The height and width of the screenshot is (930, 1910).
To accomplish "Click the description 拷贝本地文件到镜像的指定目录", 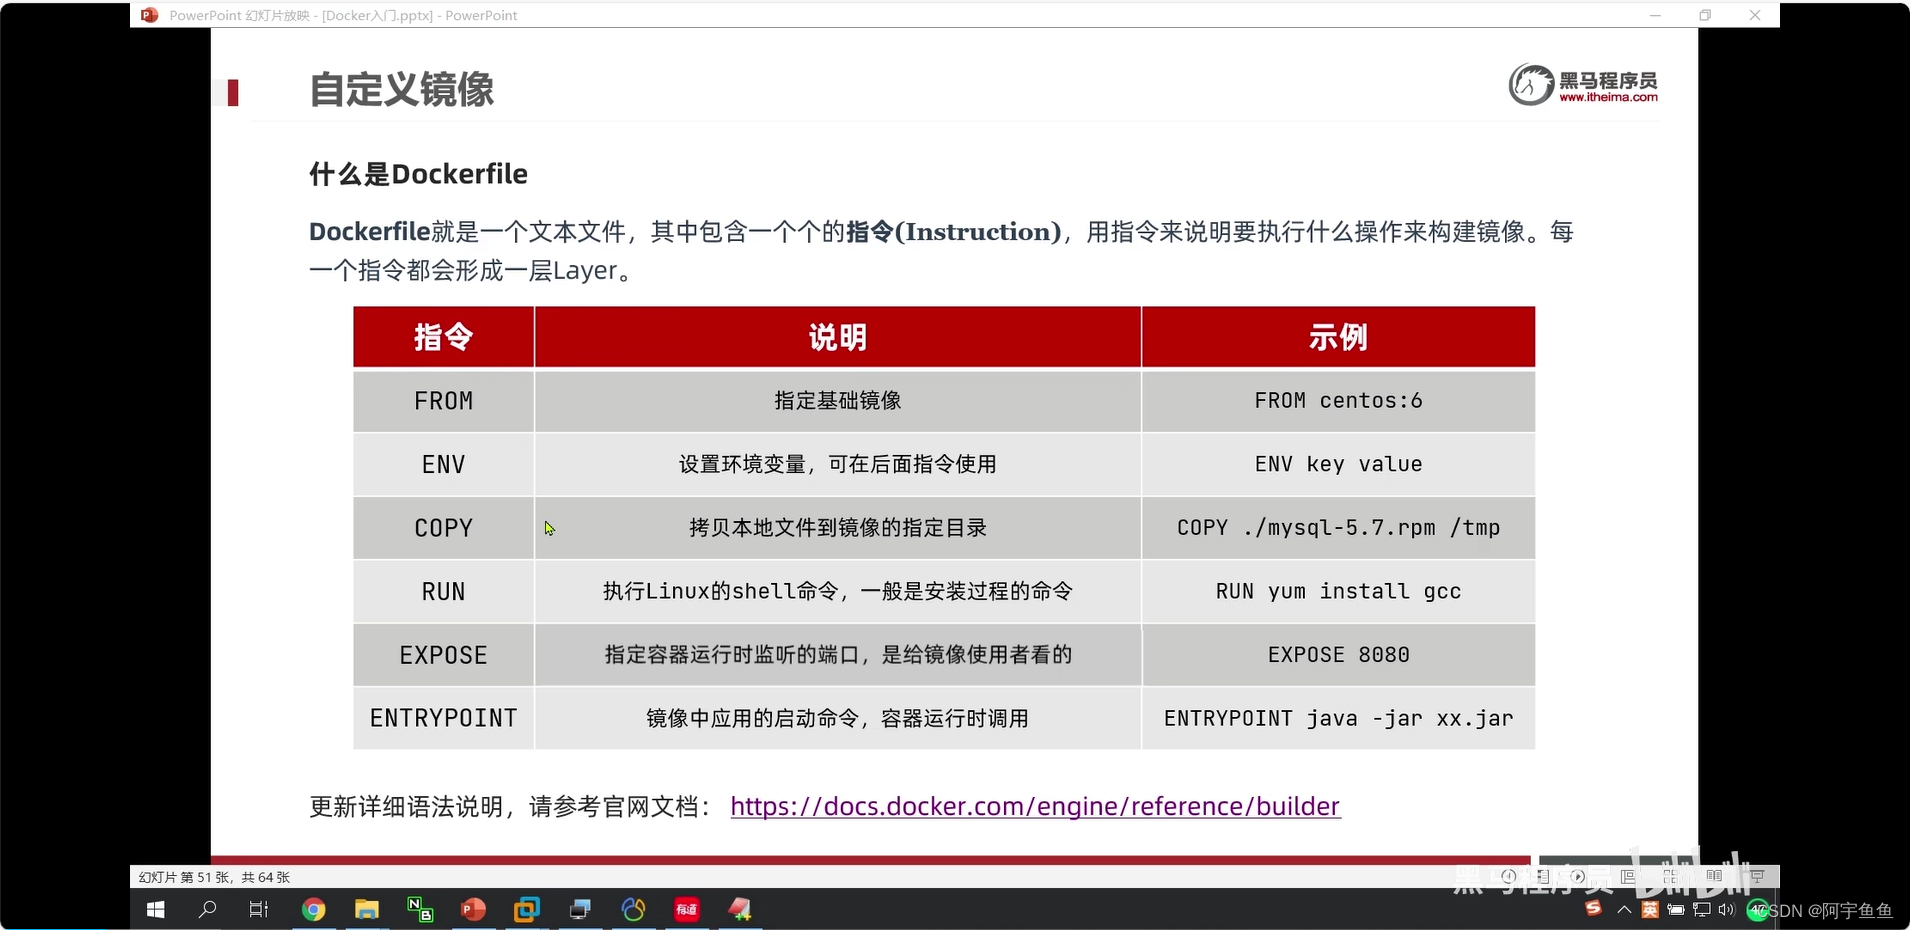I will click(838, 528).
